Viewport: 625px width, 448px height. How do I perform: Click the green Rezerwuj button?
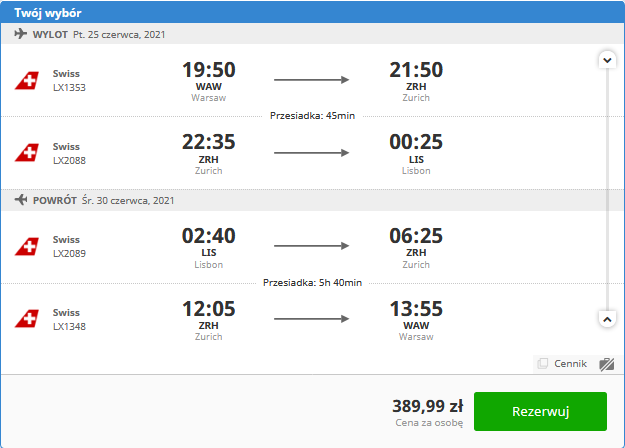(x=540, y=411)
